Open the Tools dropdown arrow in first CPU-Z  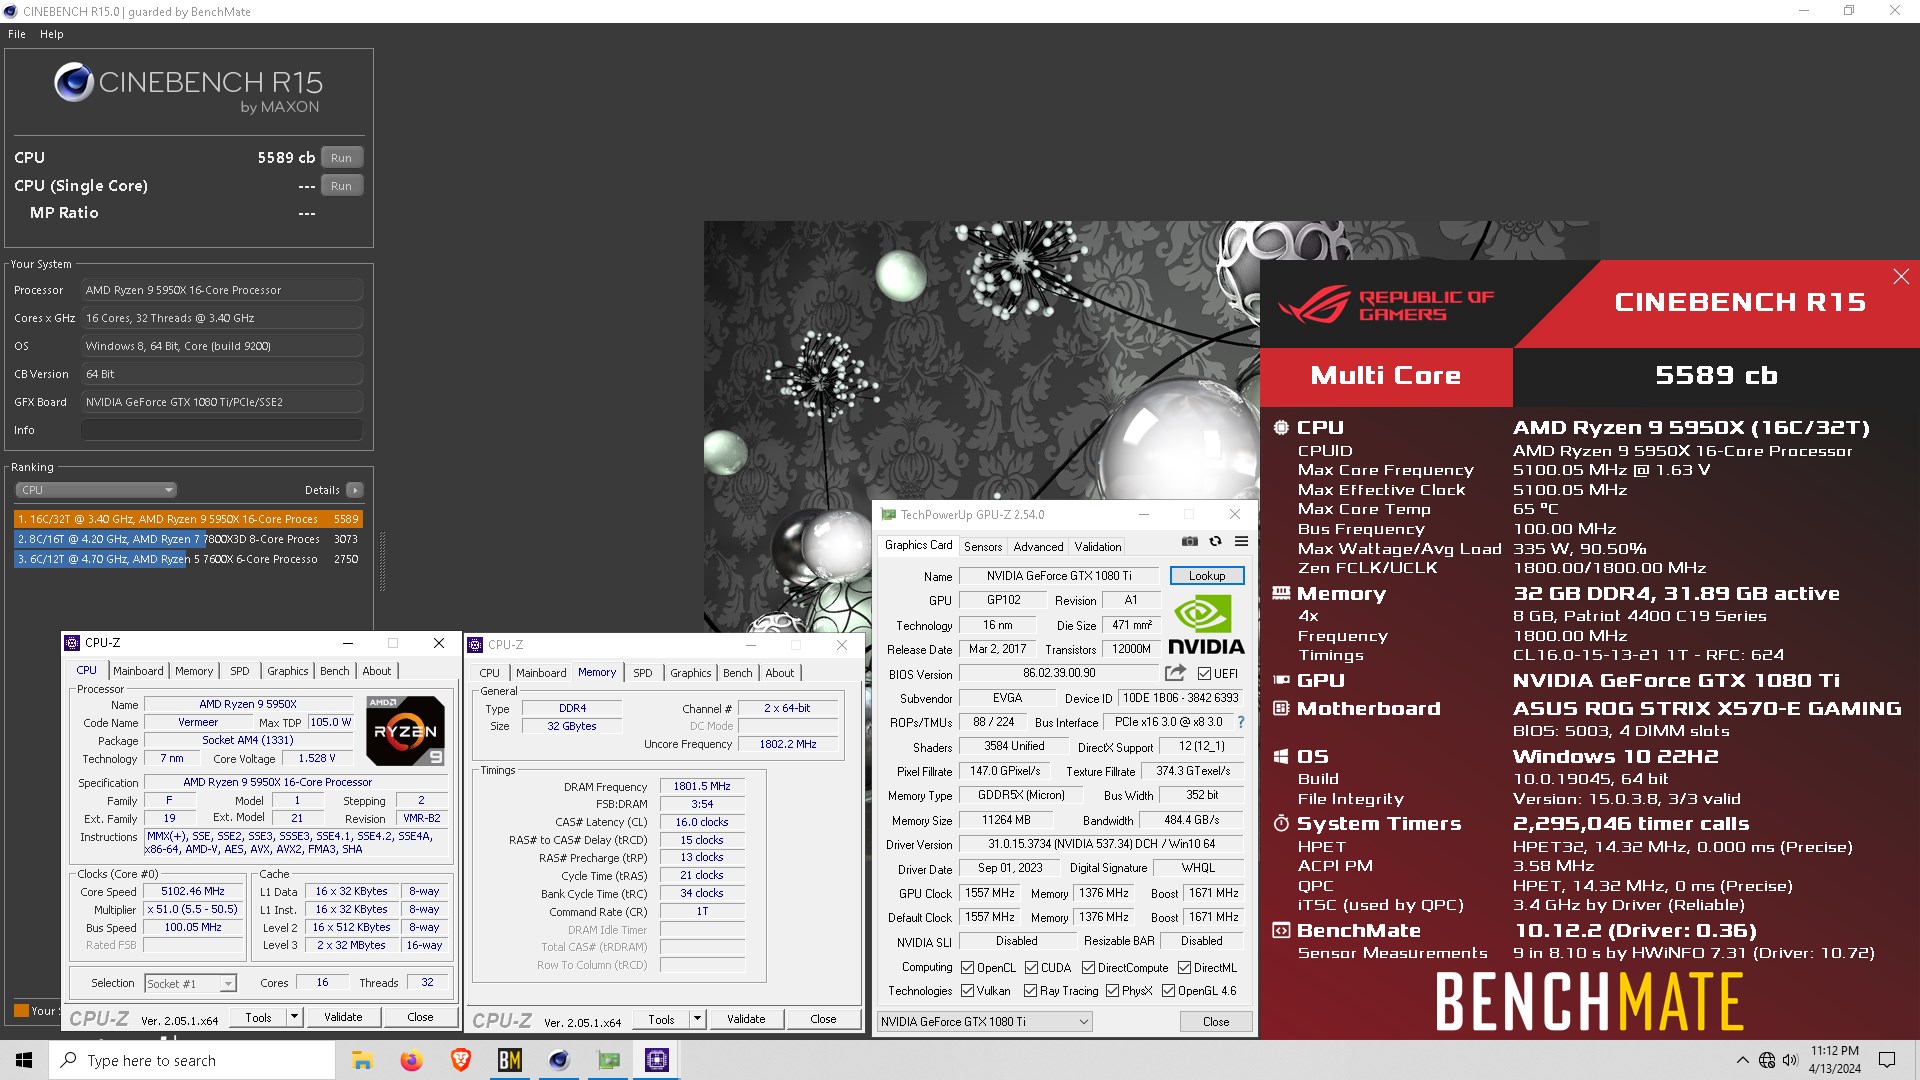(294, 1017)
